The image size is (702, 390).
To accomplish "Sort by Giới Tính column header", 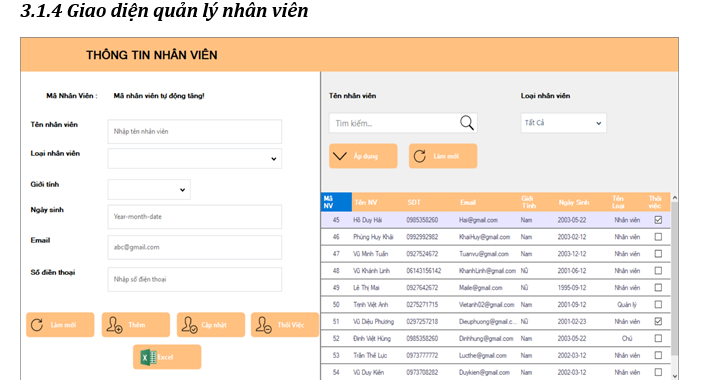I will 536,202.
